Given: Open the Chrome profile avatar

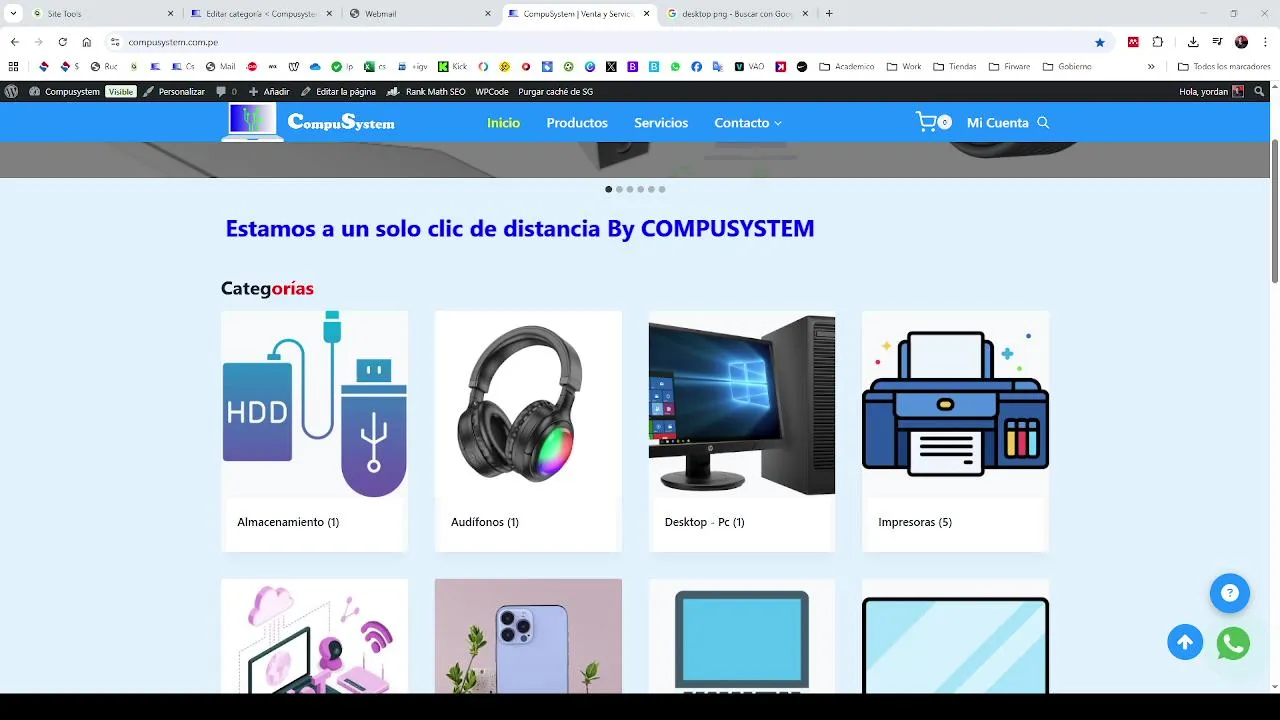Looking at the screenshot, I should coord(1241,42).
